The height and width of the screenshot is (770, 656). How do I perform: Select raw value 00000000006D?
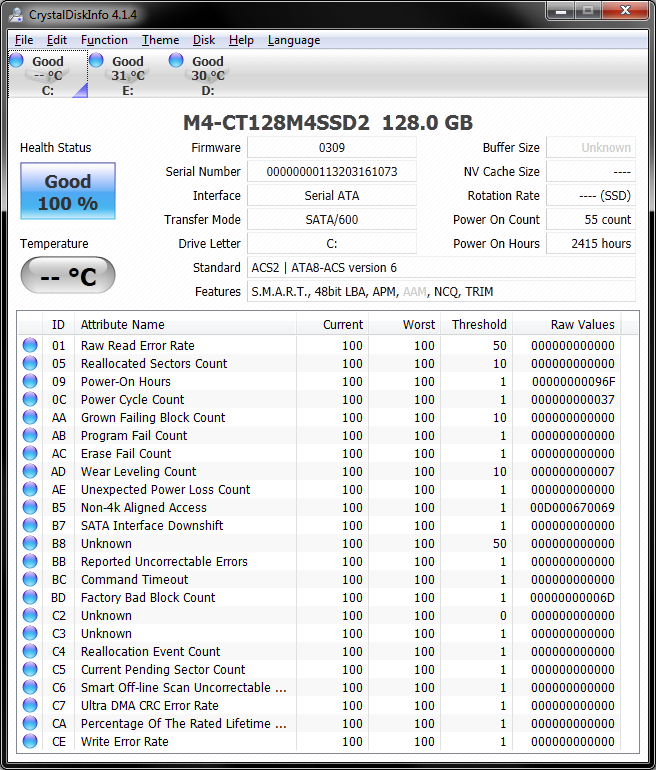tap(572, 598)
